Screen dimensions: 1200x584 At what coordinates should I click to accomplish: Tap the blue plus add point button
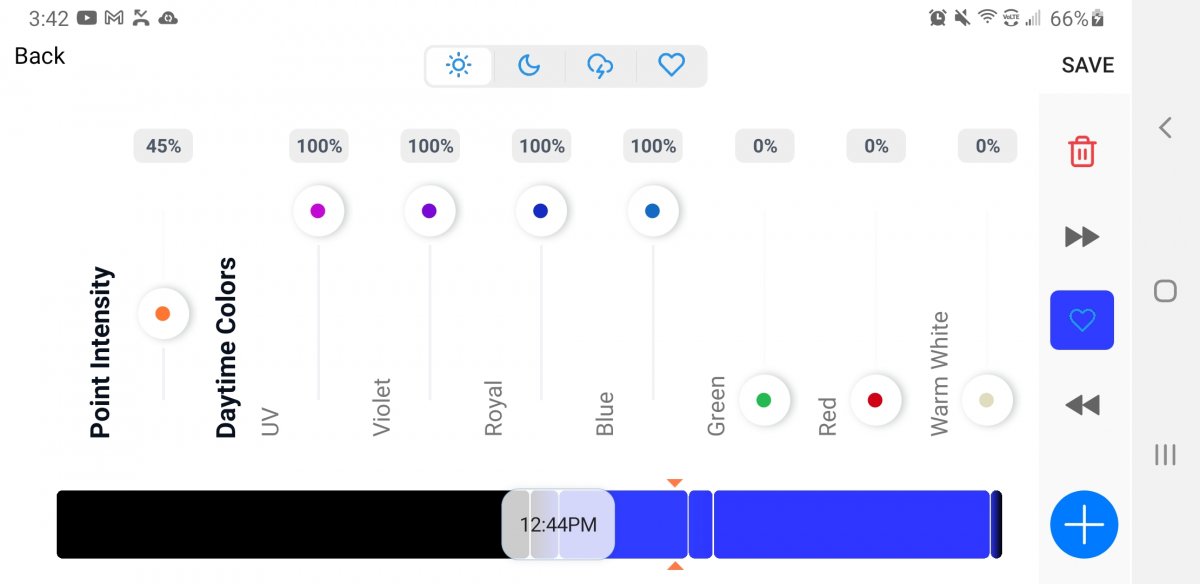[1084, 524]
